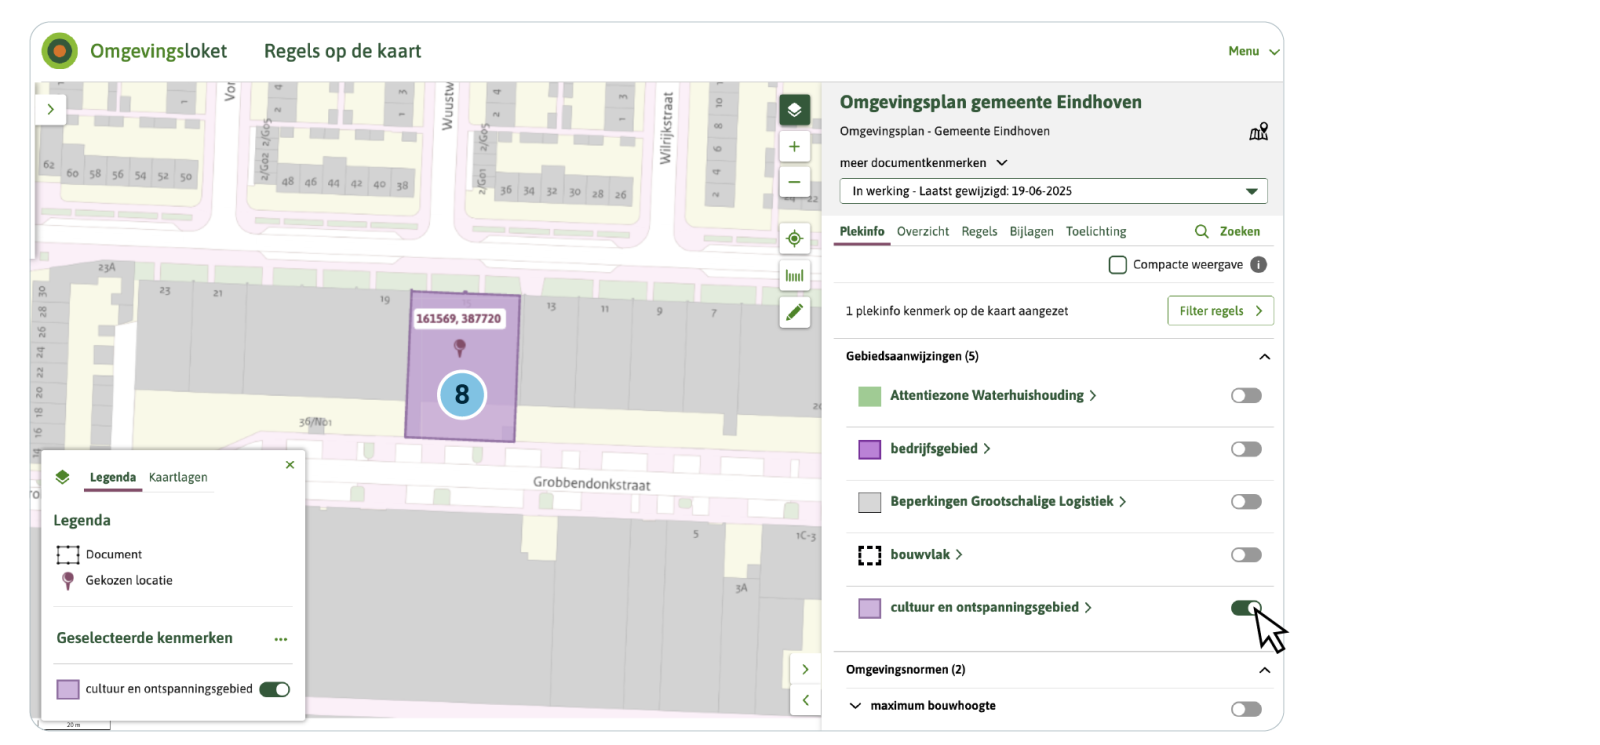This screenshot has height=745, width=1600.
Task: Turn on Attentiezone Waterhuishouding toggle
Action: pos(1246,396)
